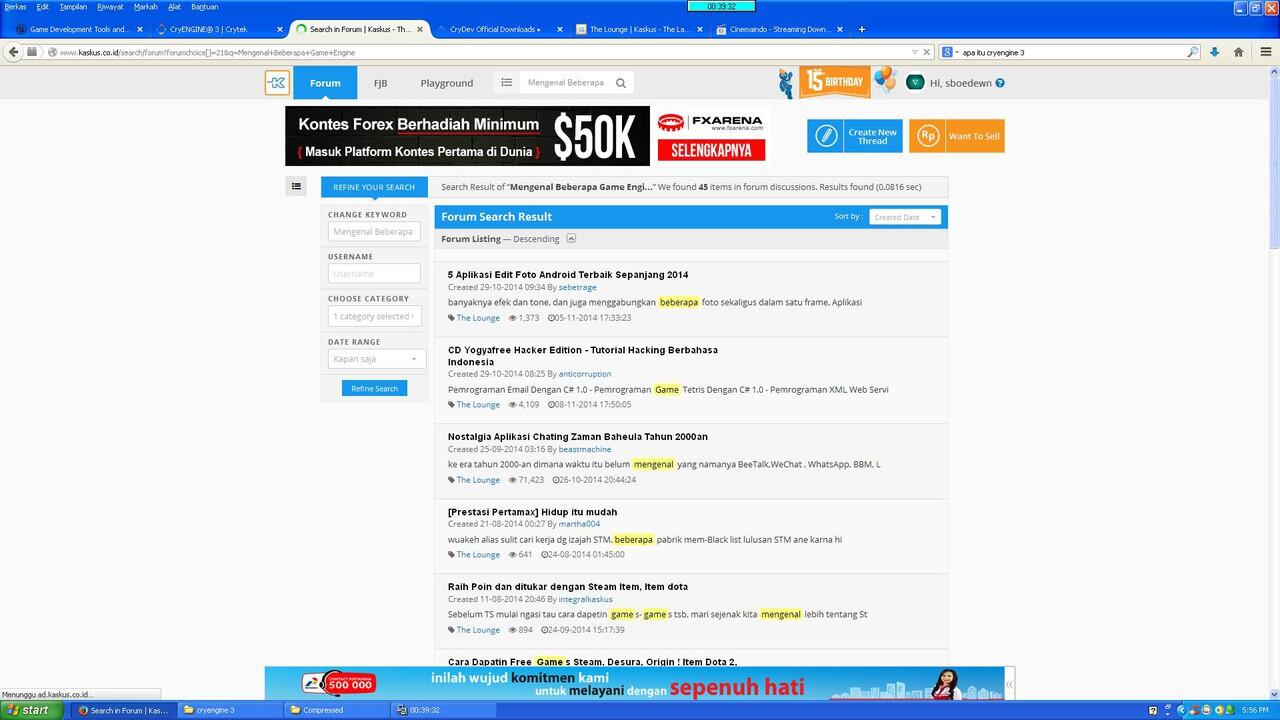
Task: Click the help question mark beside sboedewn
Action: point(1000,83)
